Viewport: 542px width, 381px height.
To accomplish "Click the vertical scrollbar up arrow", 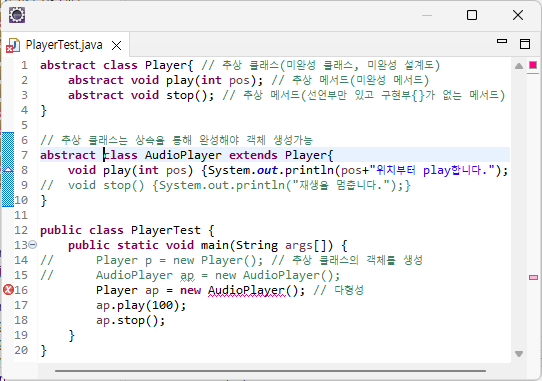I will point(518,66).
